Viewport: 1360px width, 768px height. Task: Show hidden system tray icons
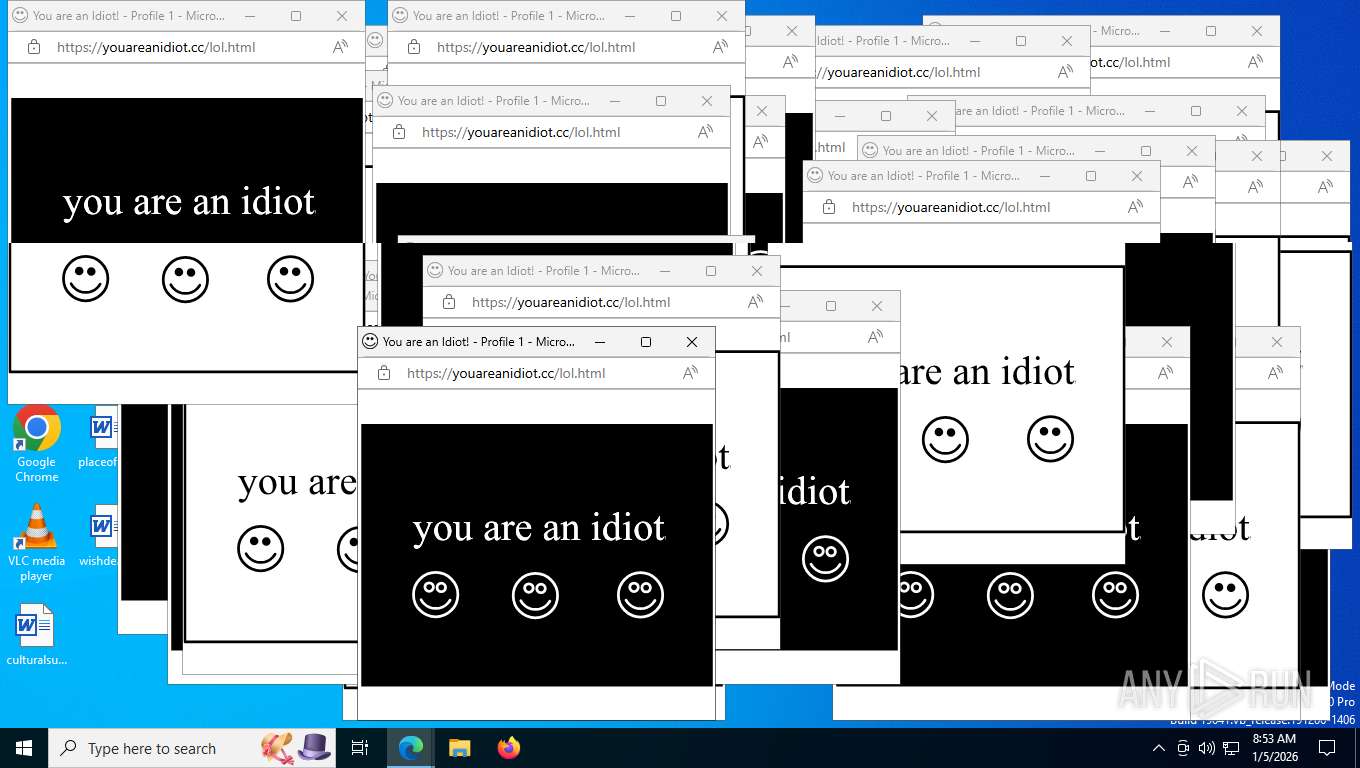[x=1159, y=748]
